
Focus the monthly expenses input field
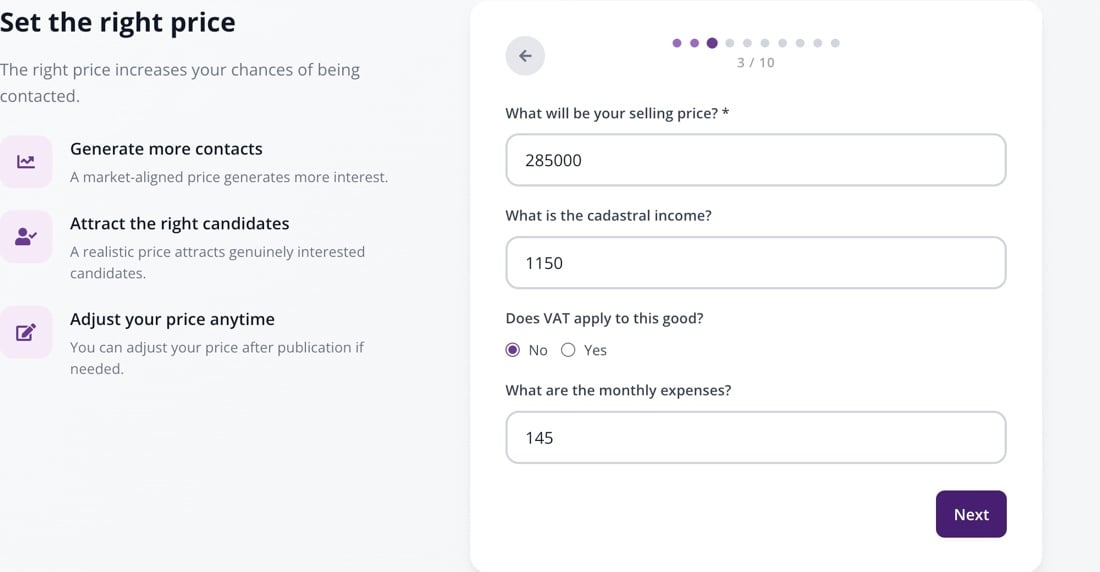click(x=756, y=437)
